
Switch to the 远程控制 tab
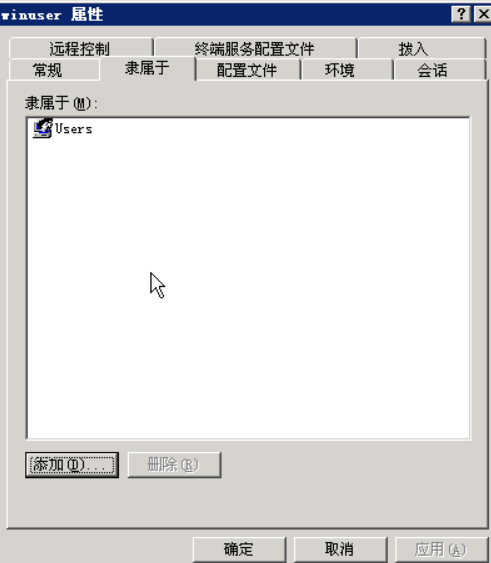coord(80,48)
